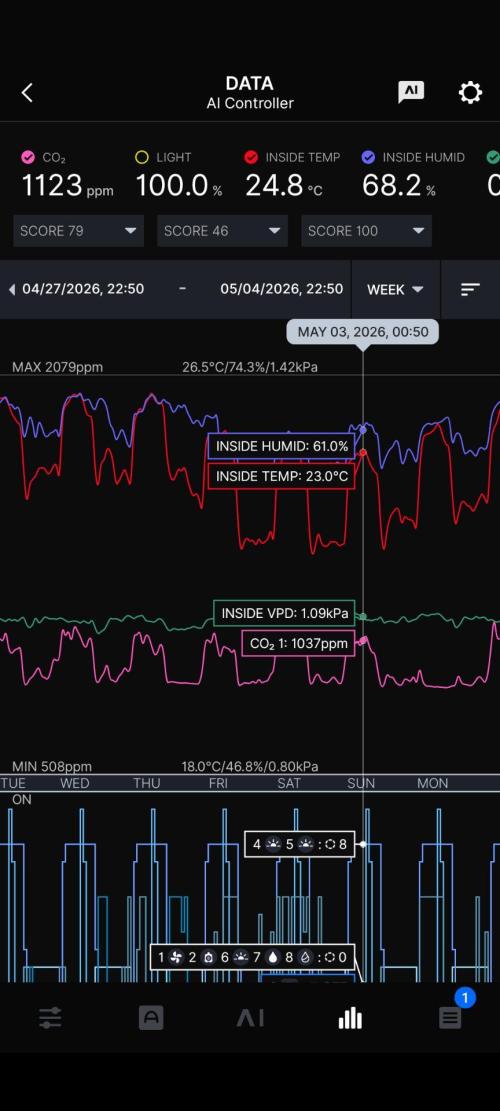Open the SCORE 79 dropdown
Viewport: 500px width, 1111px height.
pyautogui.click(x=79, y=231)
